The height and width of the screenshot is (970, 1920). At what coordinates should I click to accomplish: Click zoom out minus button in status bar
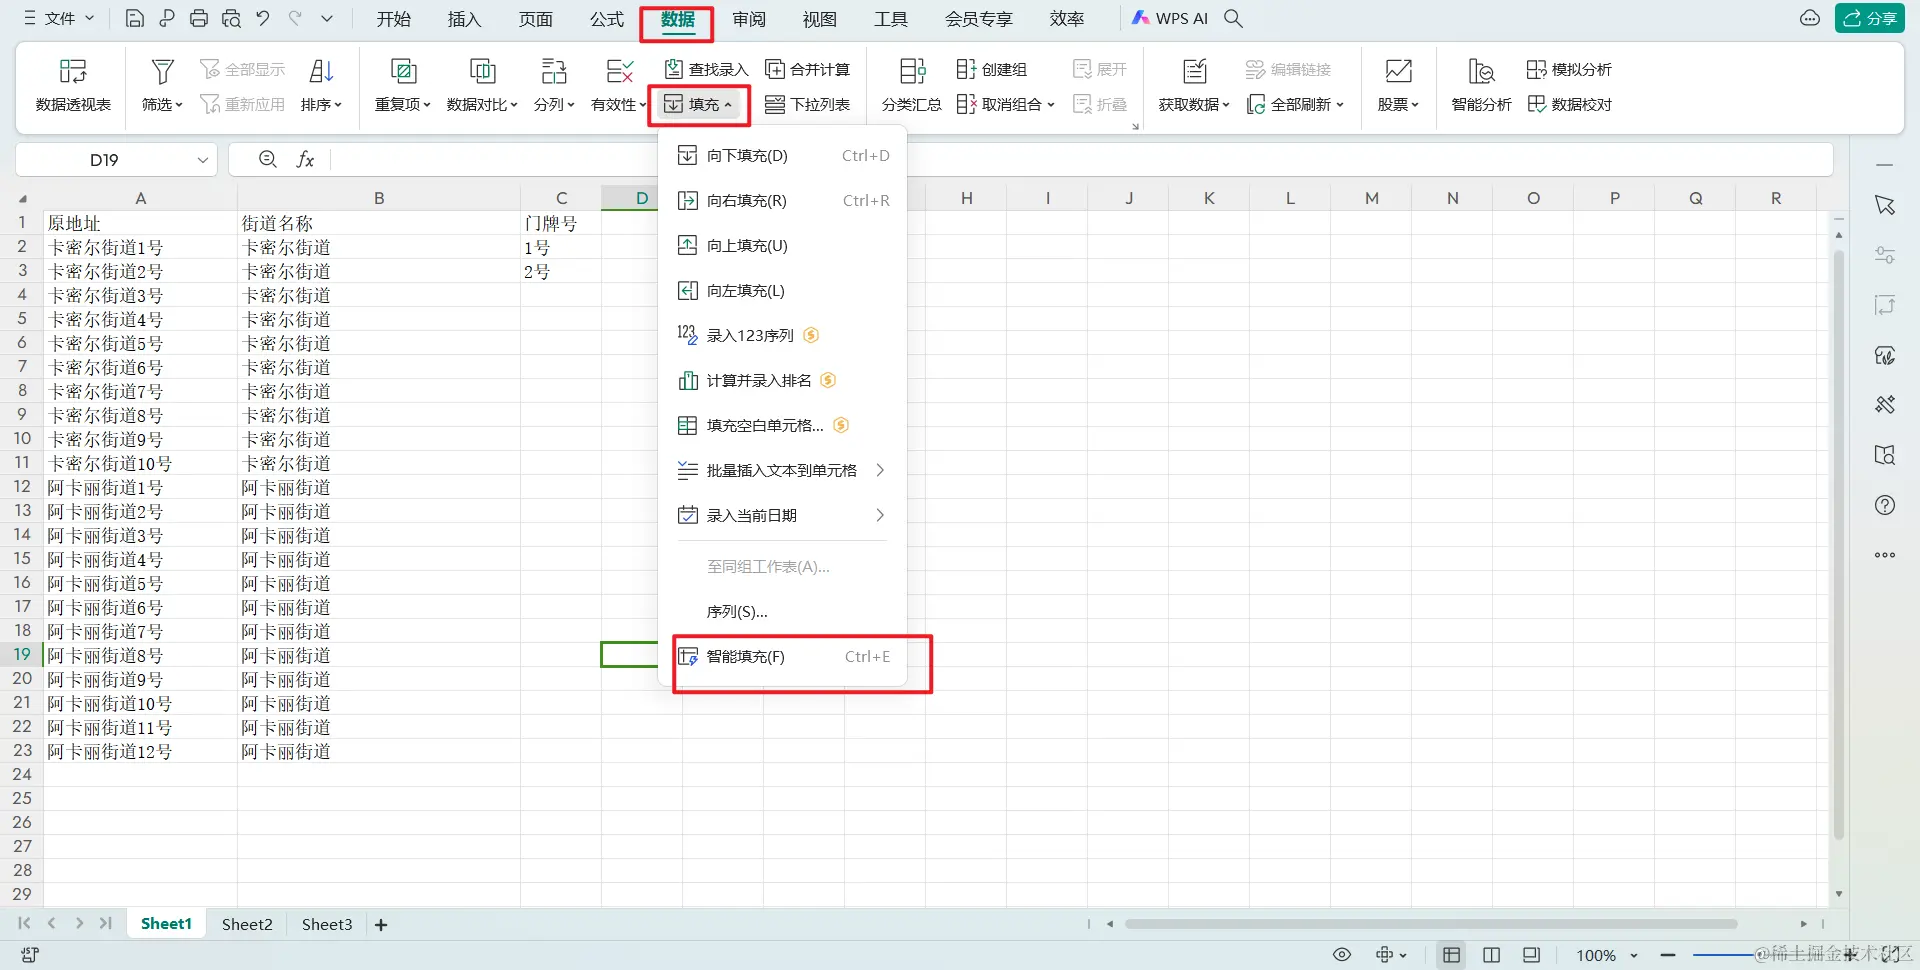coord(1667,955)
